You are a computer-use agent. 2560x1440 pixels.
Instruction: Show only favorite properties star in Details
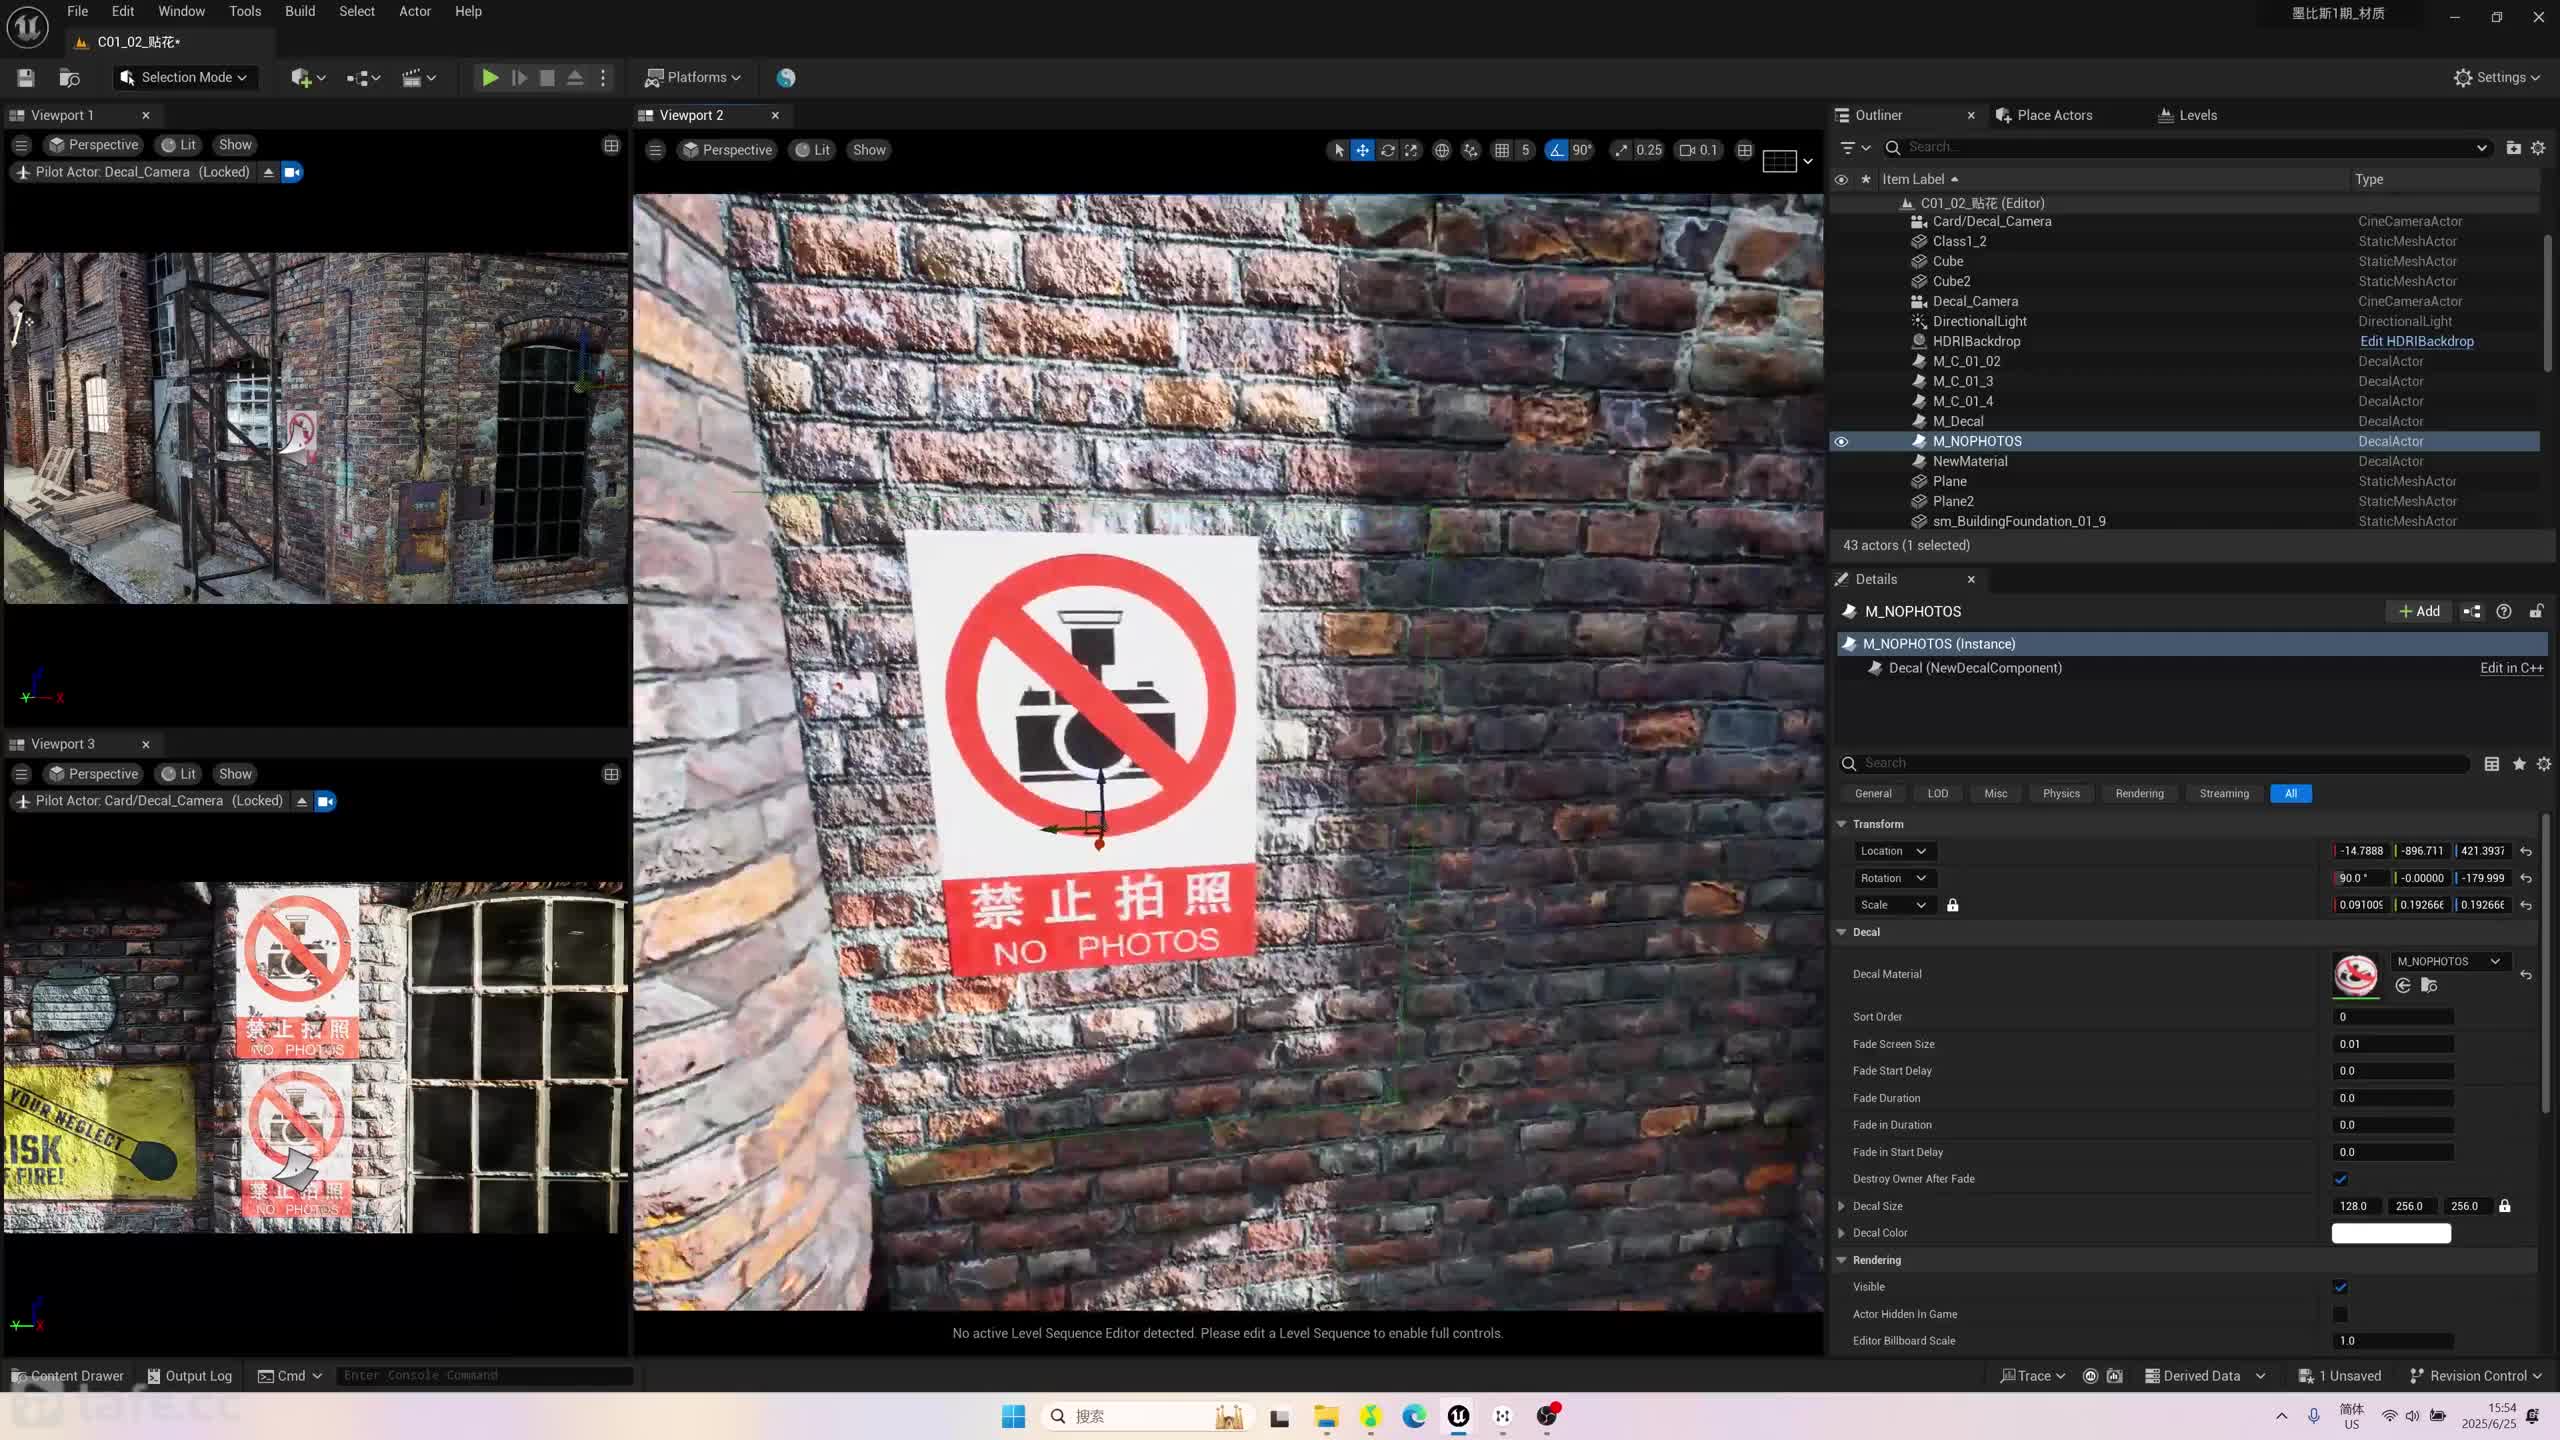[x=2519, y=764]
